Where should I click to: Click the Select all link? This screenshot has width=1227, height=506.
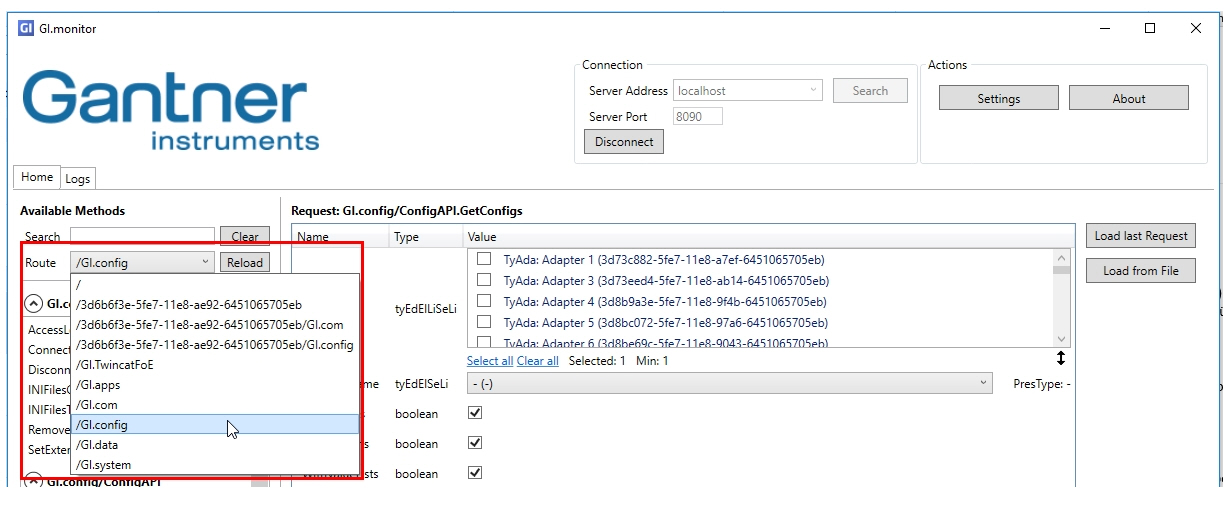(x=490, y=361)
